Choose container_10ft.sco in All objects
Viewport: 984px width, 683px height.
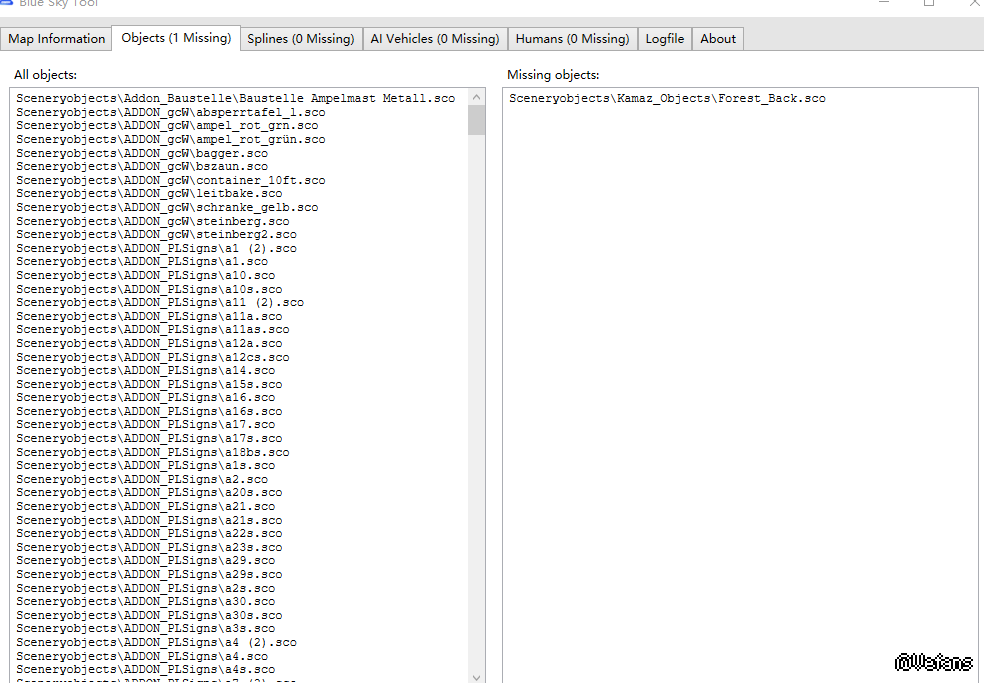(171, 180)
